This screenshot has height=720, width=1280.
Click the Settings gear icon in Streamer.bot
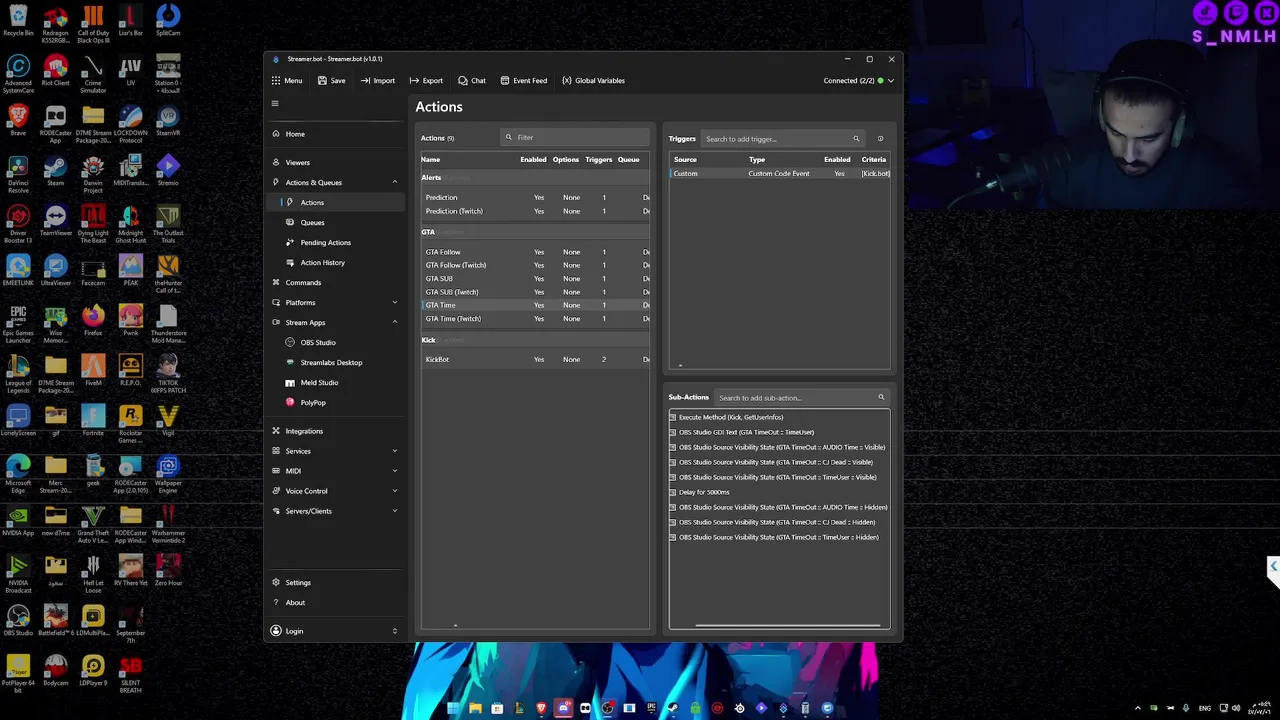[276, 582]
